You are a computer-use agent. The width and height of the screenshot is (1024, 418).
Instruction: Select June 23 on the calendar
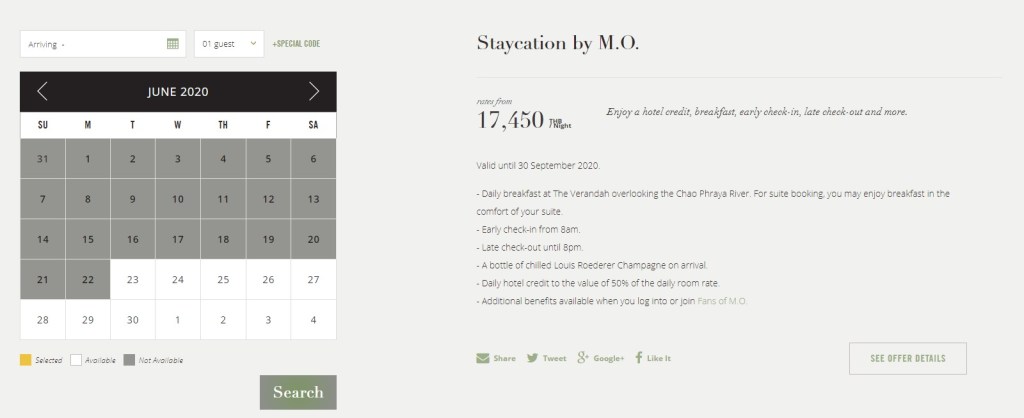132,280
